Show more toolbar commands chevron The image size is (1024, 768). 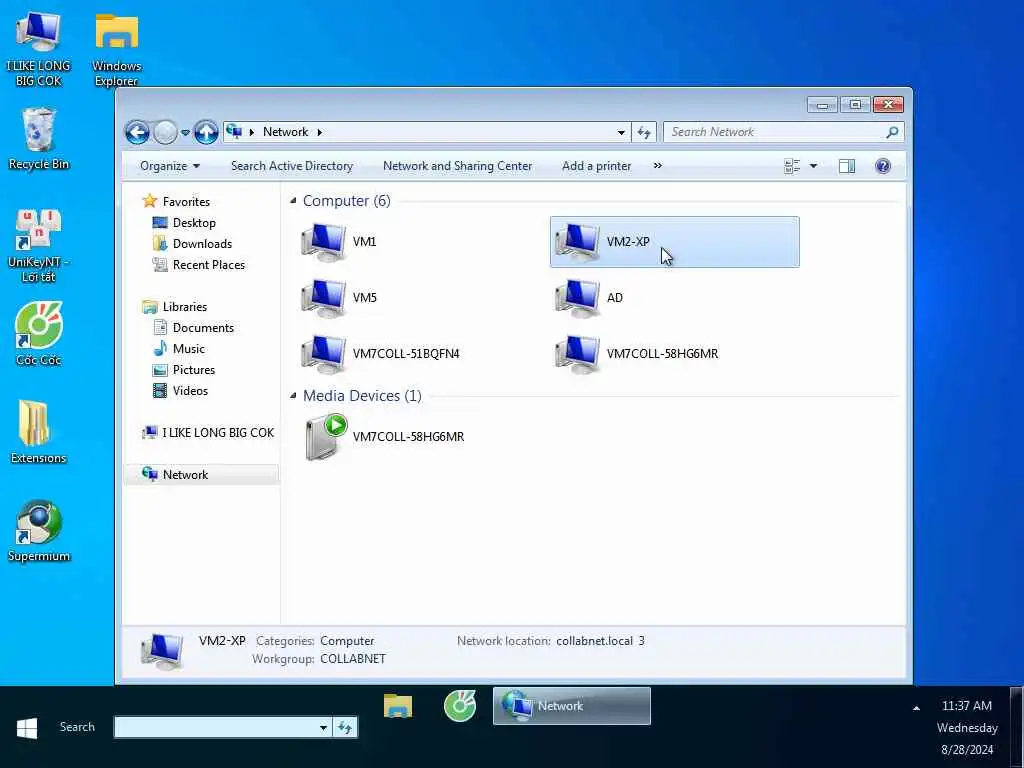pos(658,166)
